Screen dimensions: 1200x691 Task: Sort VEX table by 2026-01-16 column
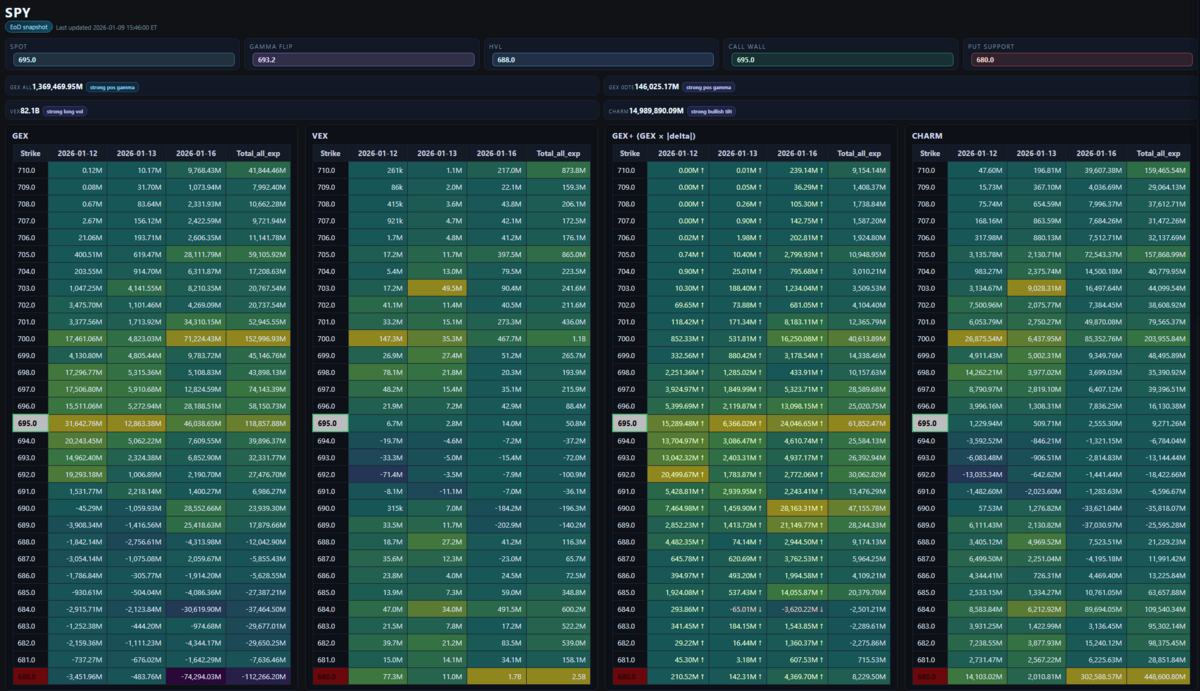pyautogui.click(x=495, y=153)
